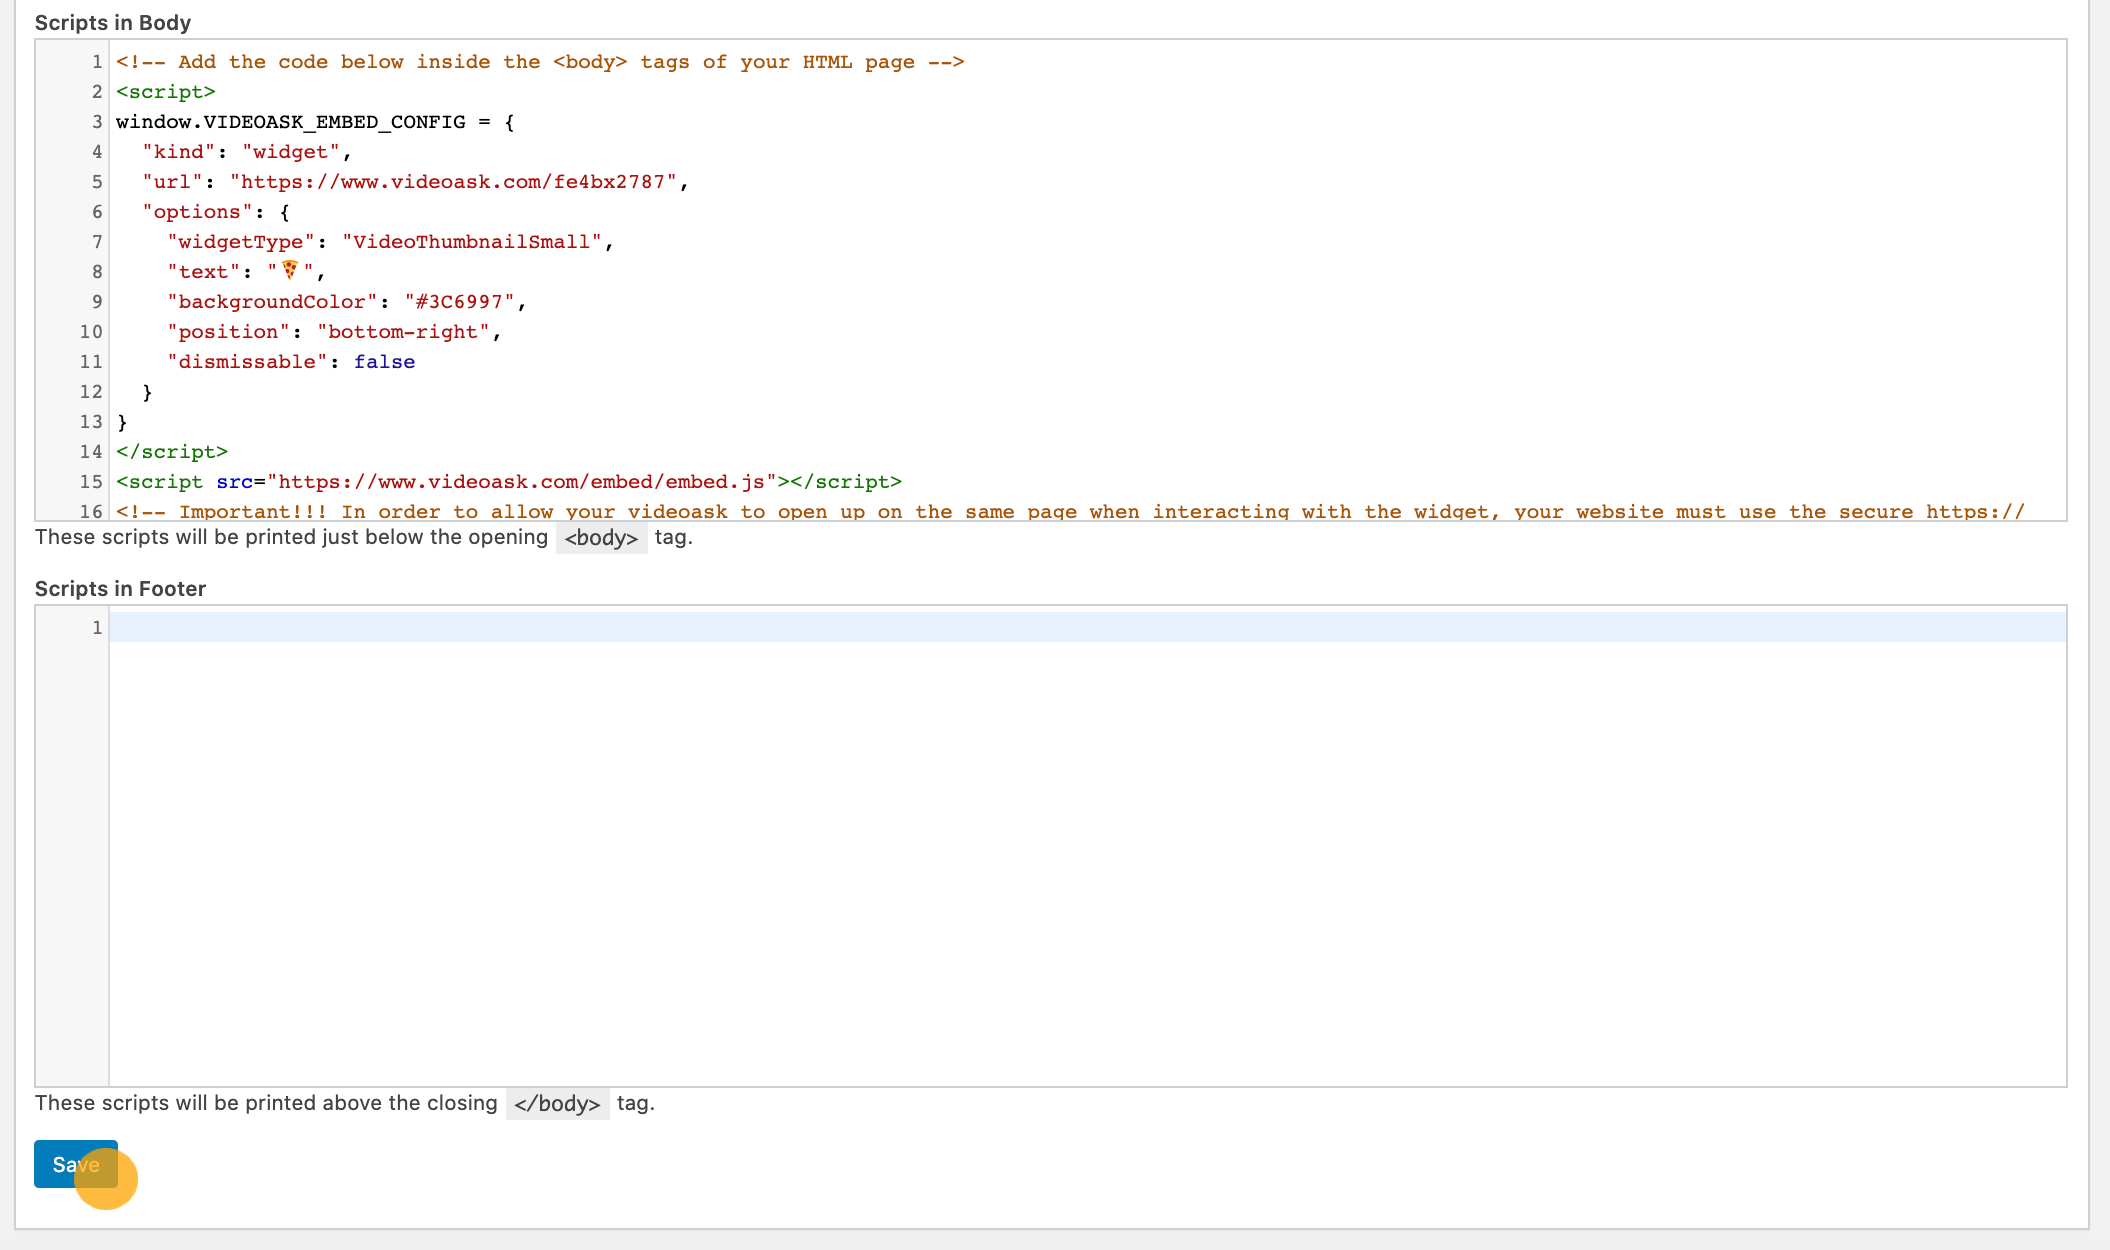Viewport: 2110px width, 1250px height.
Task: Click the closing brace on line 13
Action: pos(122,422)
